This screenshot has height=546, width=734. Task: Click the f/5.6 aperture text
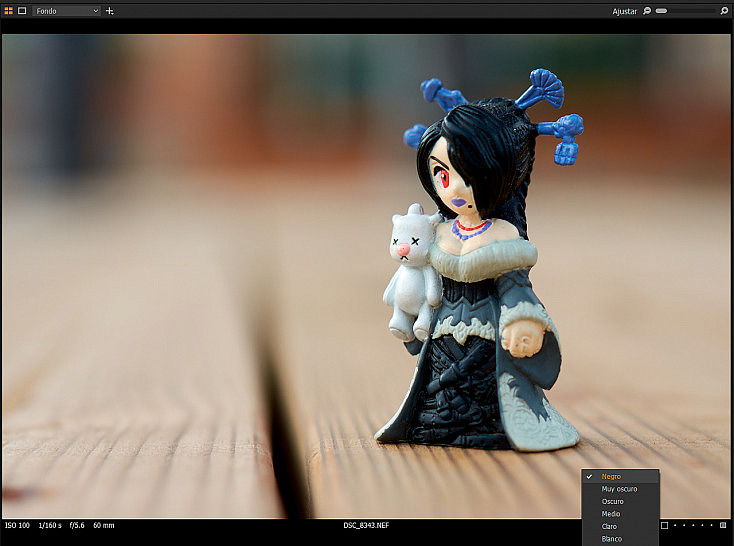click(77, 525)
